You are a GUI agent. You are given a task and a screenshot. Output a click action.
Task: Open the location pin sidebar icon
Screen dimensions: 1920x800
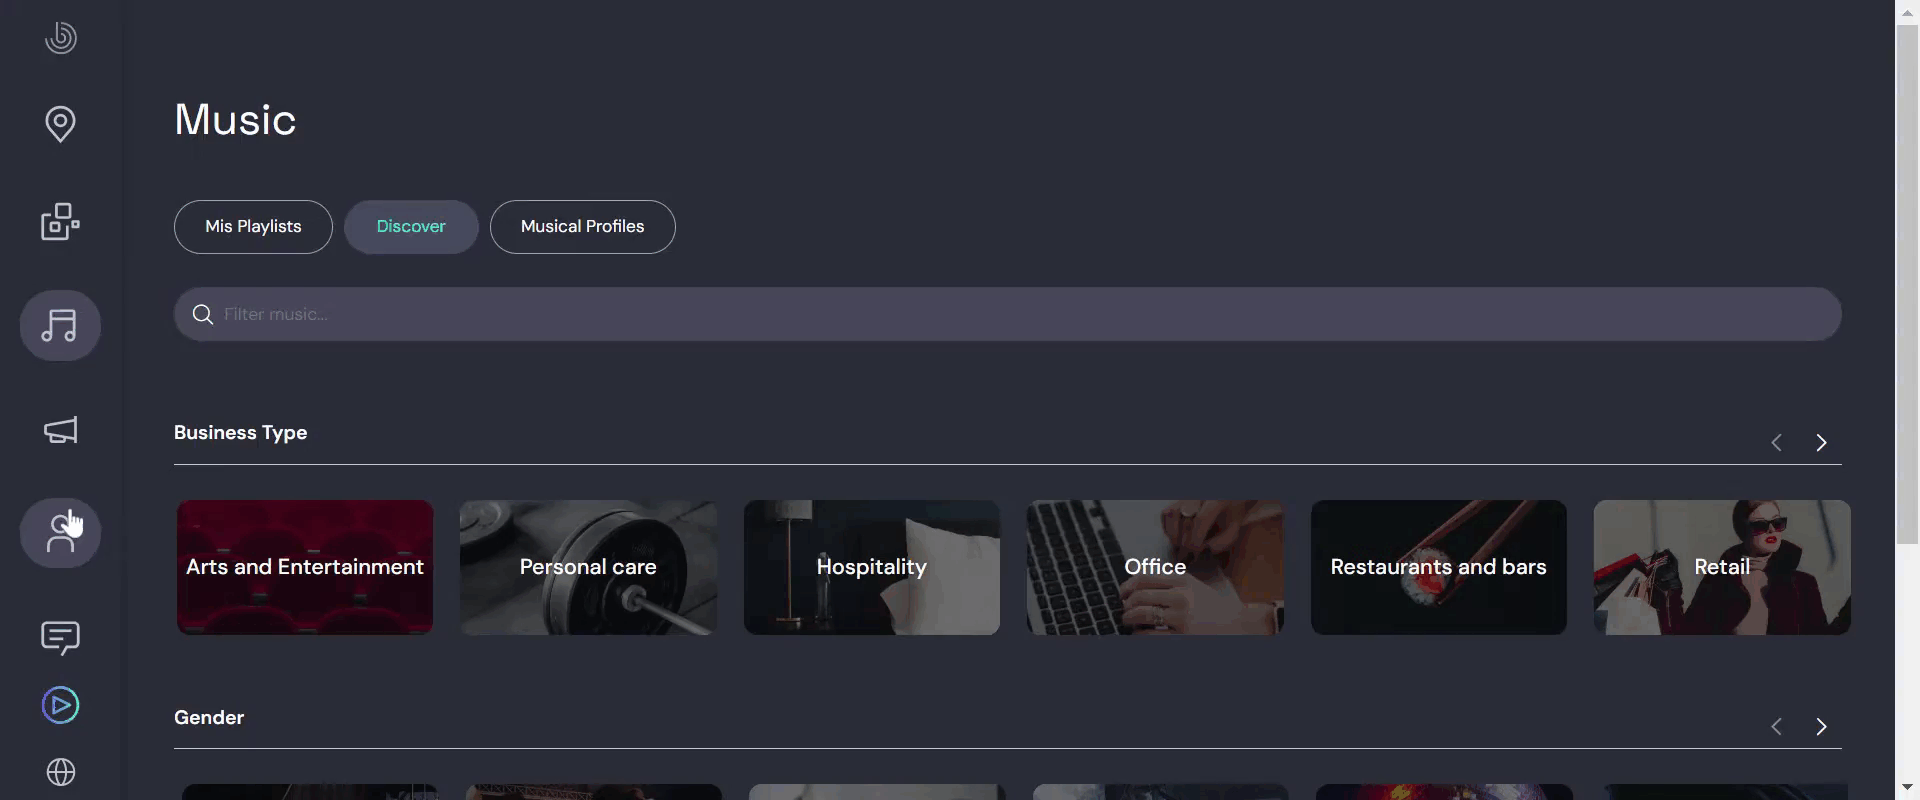[61, 124]
